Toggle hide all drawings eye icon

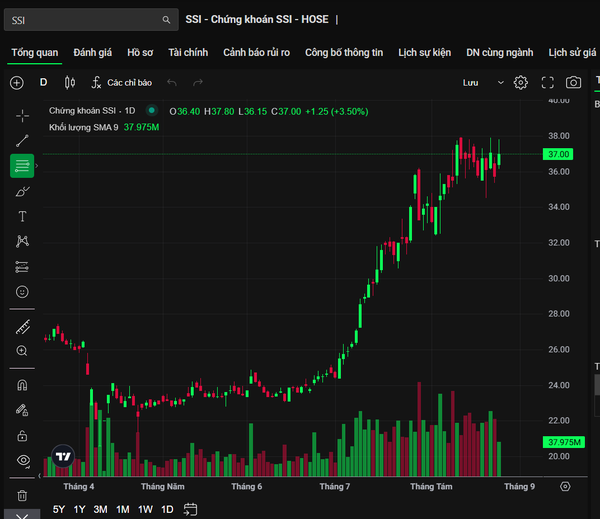coord(23,460)
